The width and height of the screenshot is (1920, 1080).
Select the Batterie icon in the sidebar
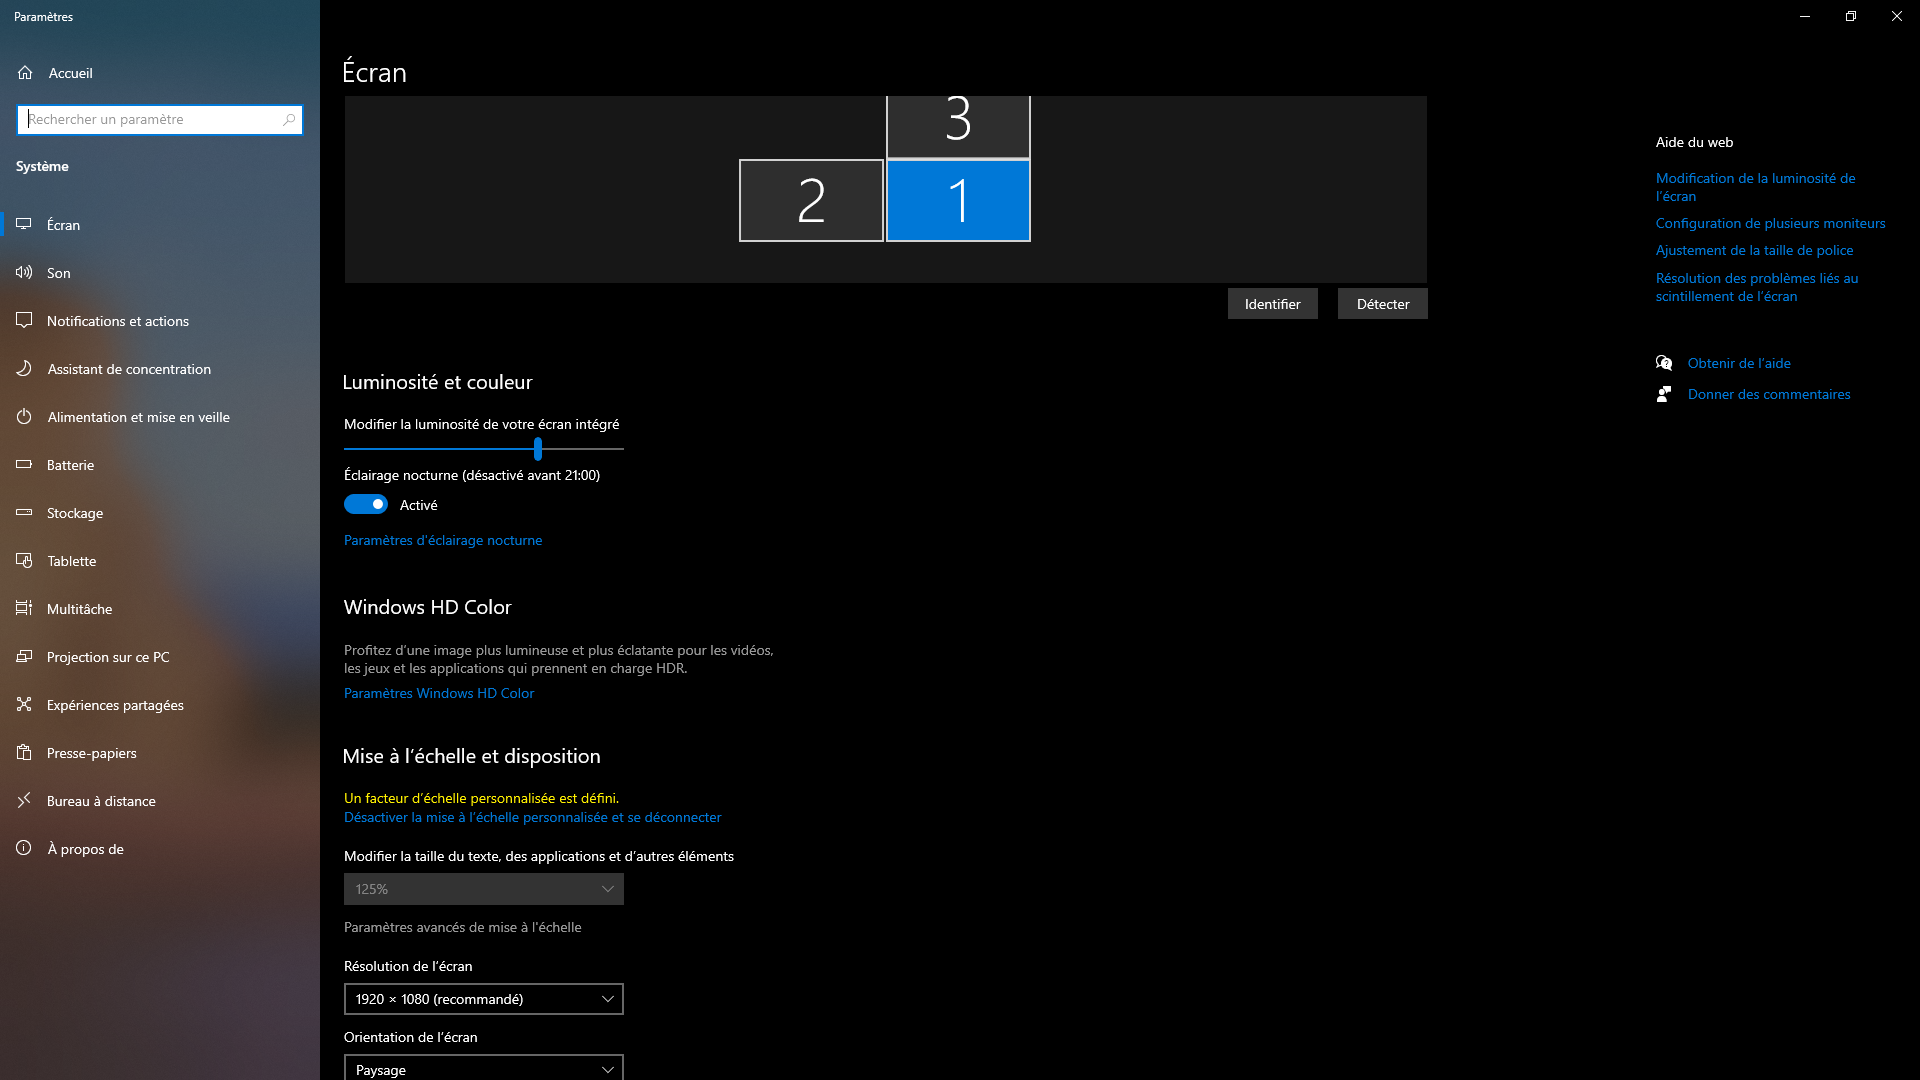coord(24,464)
